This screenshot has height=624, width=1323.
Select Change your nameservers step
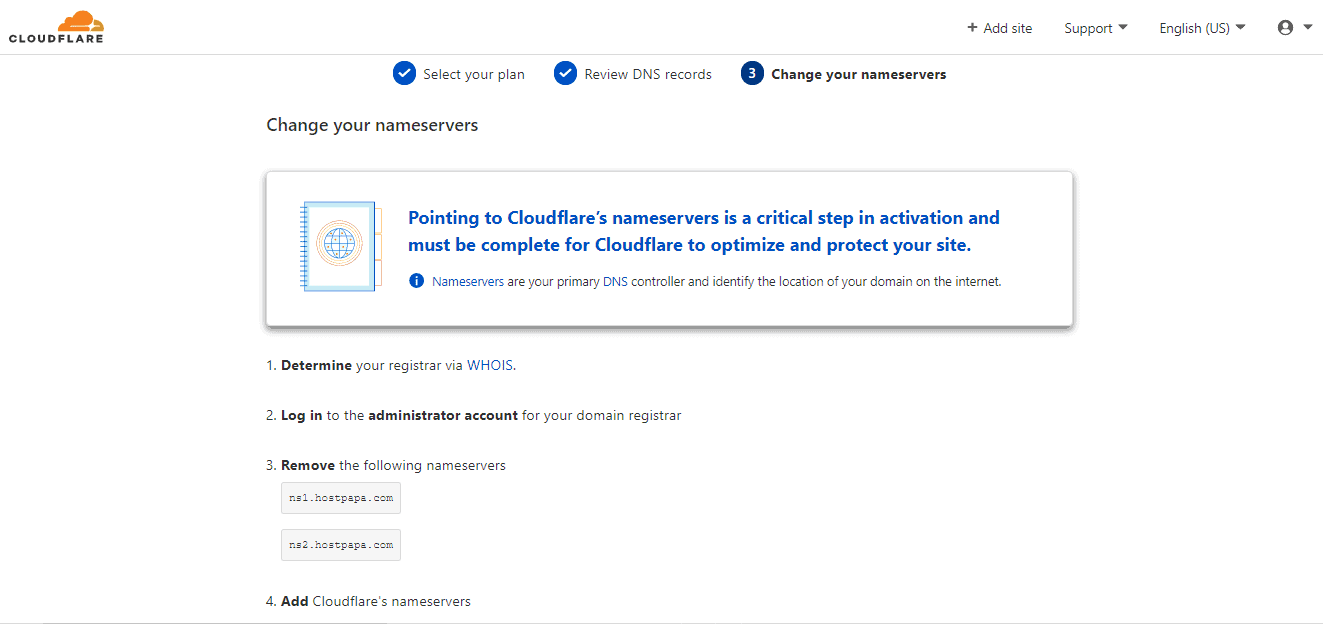pos(858,74)
